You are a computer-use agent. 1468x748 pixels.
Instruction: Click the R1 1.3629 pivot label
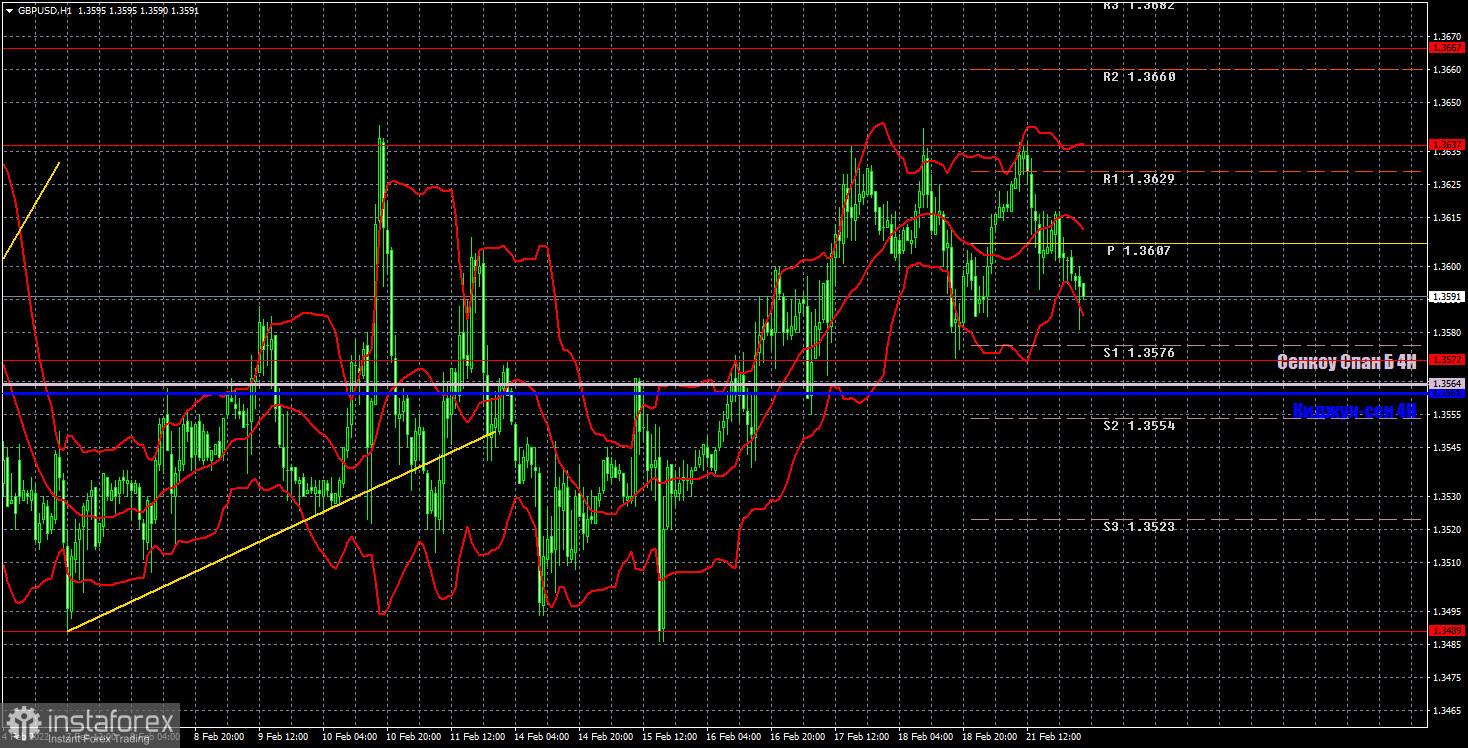pos(1139,178)
